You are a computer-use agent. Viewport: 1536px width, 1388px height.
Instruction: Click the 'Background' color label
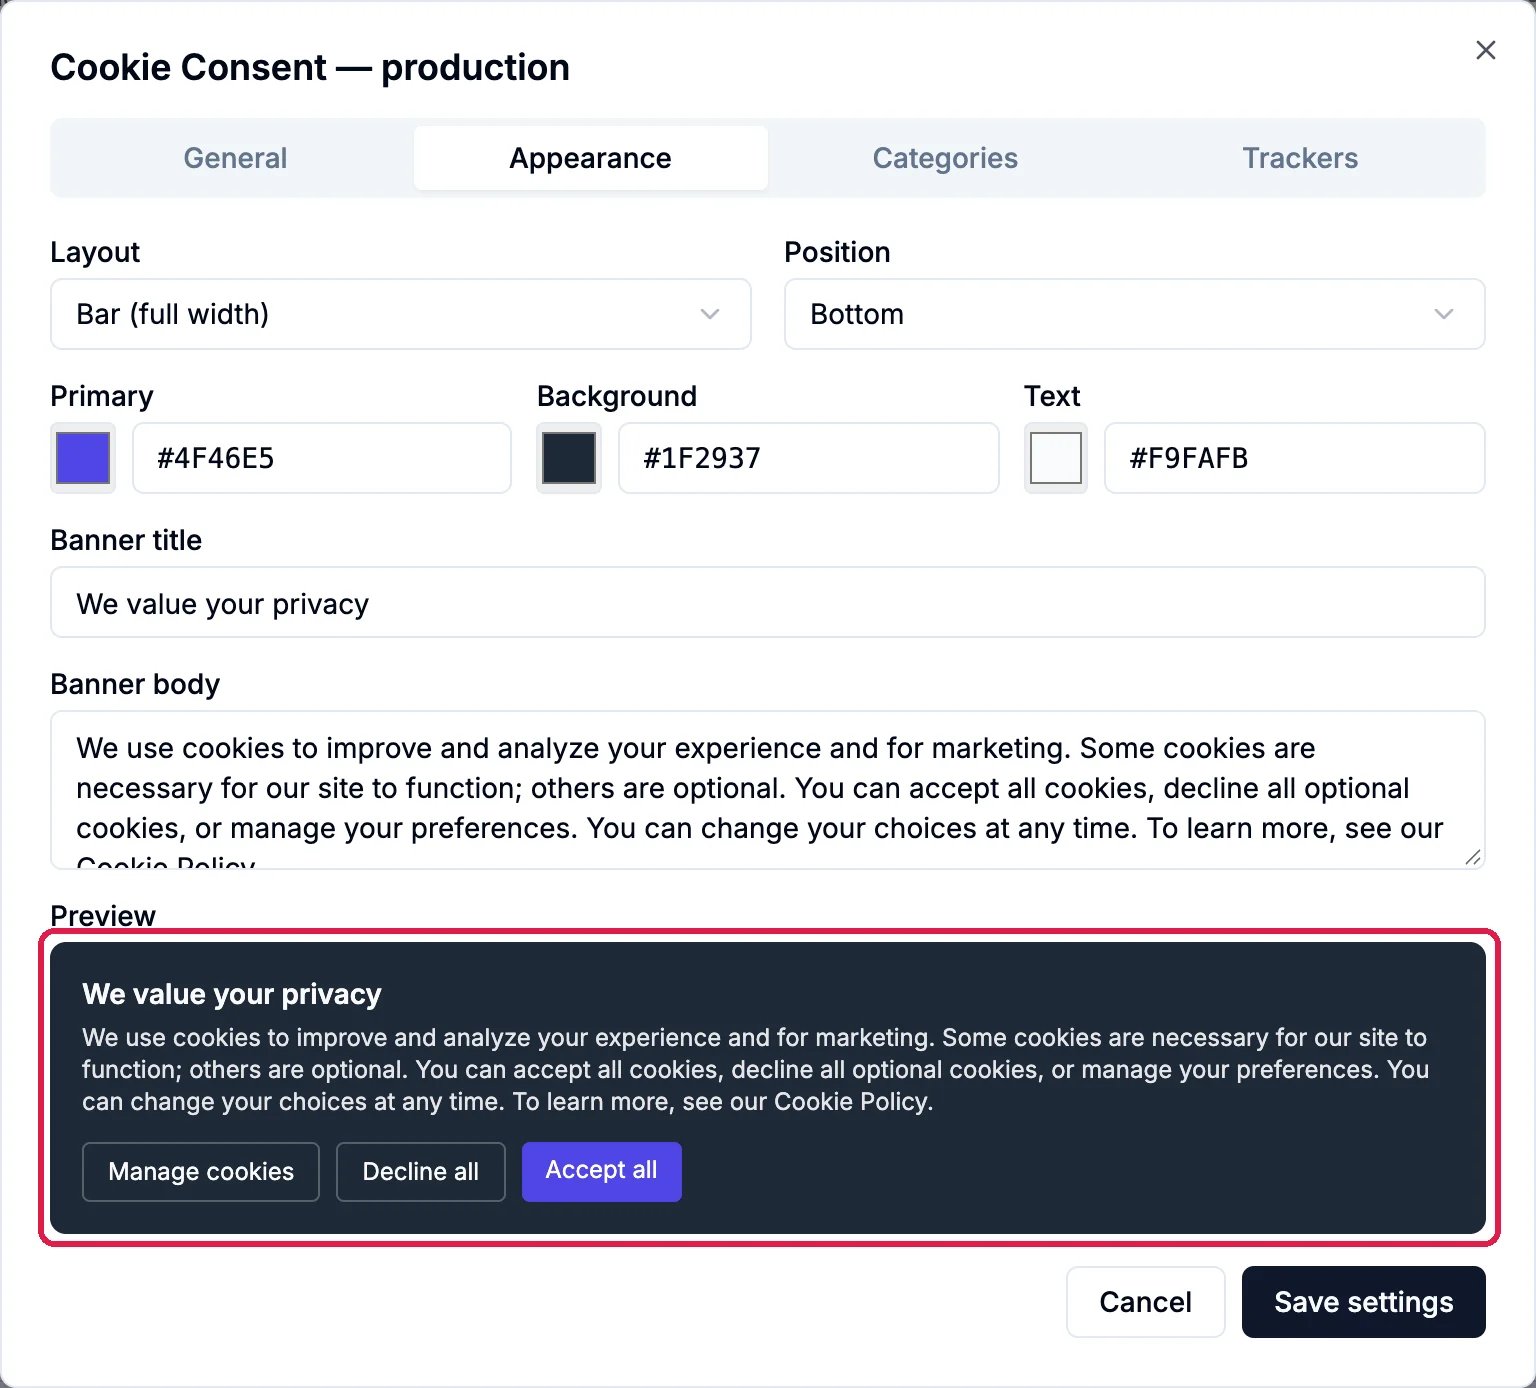coord(617,396)
